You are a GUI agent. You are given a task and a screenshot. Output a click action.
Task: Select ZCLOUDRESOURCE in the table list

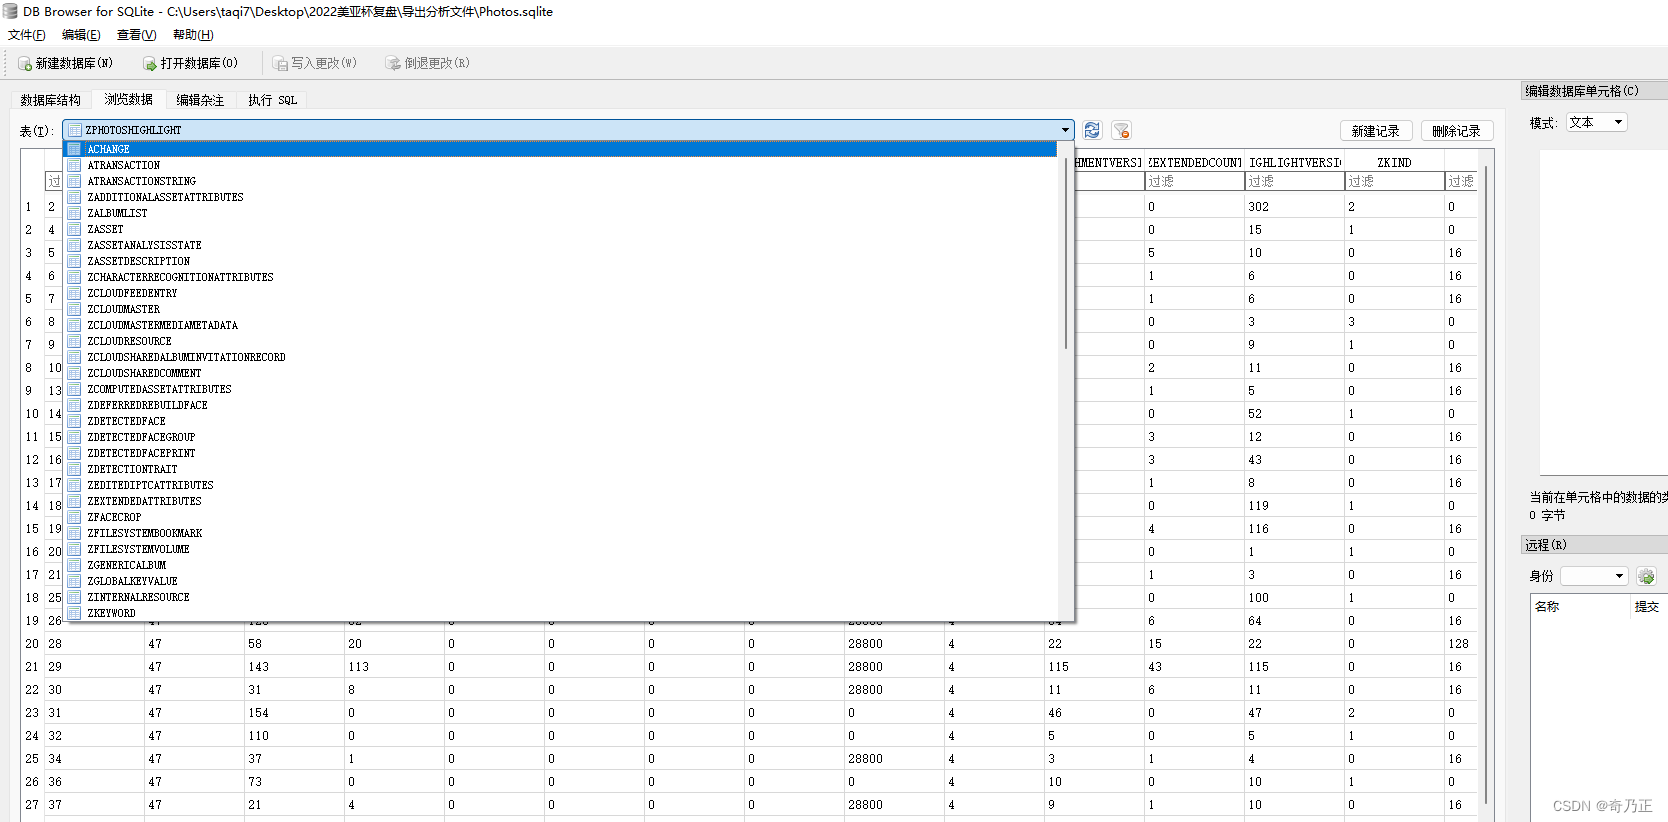561,341
